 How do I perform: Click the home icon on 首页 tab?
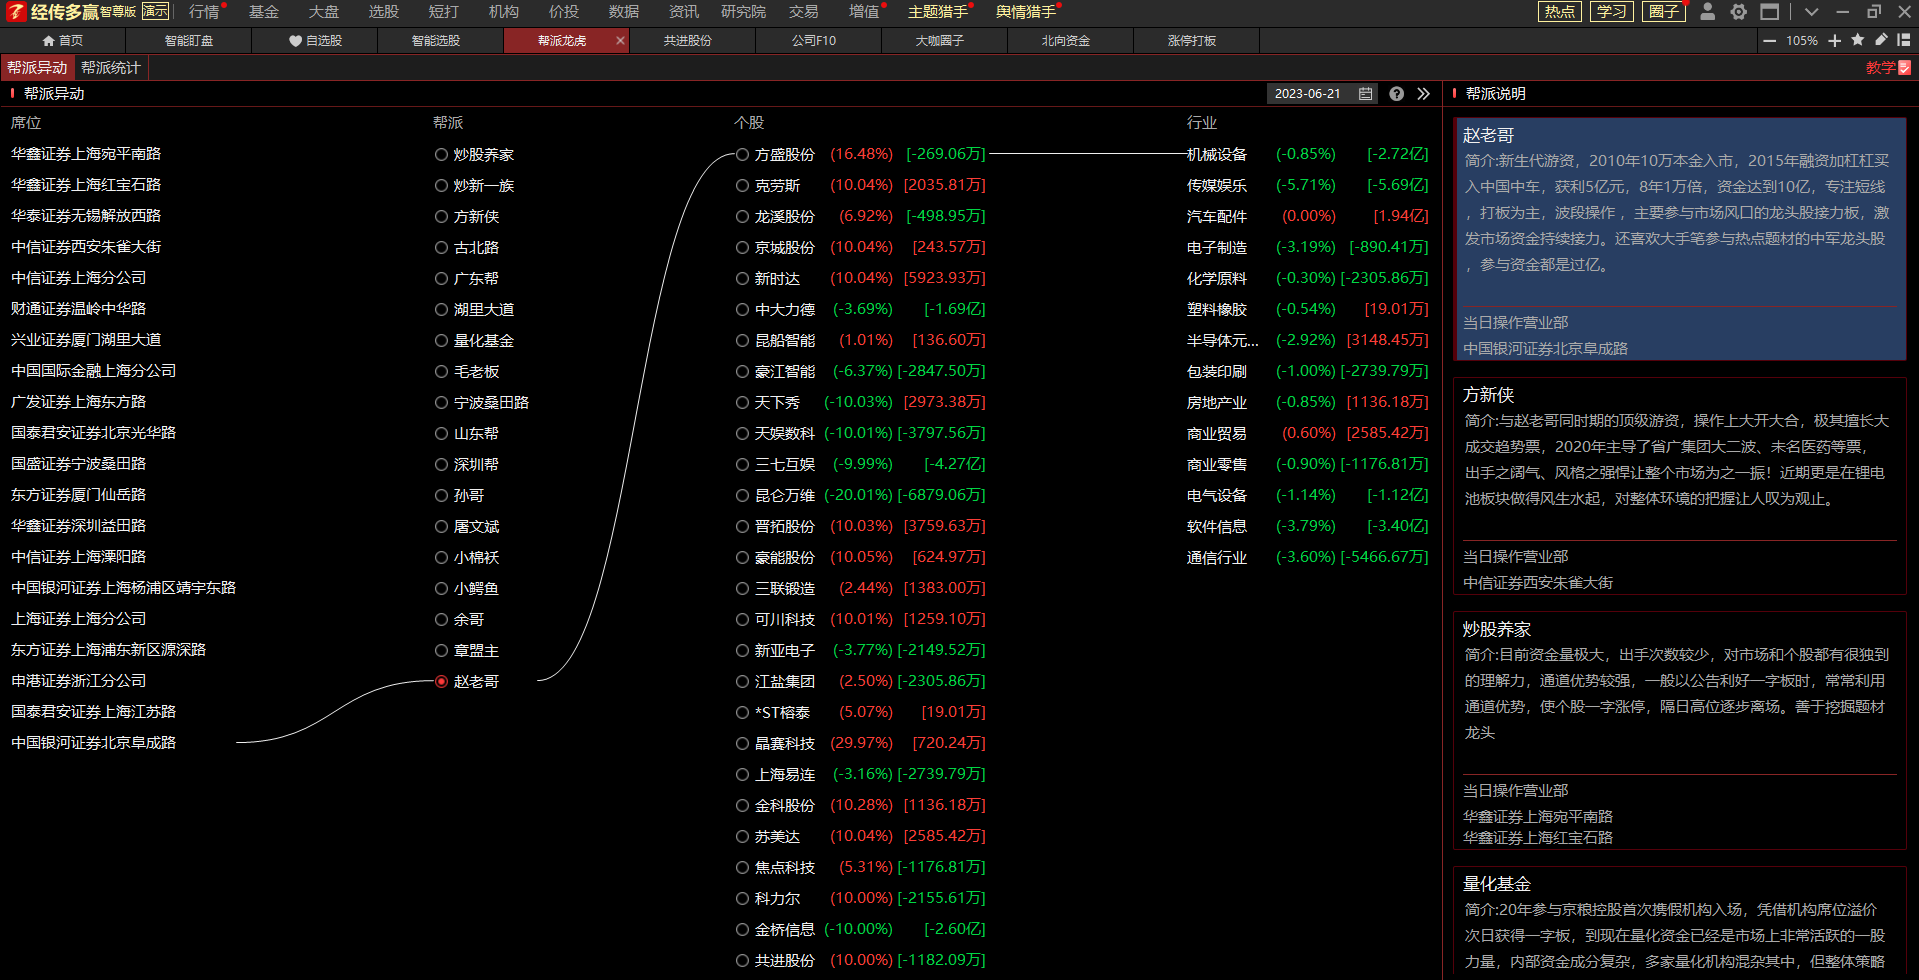[49, 41]
